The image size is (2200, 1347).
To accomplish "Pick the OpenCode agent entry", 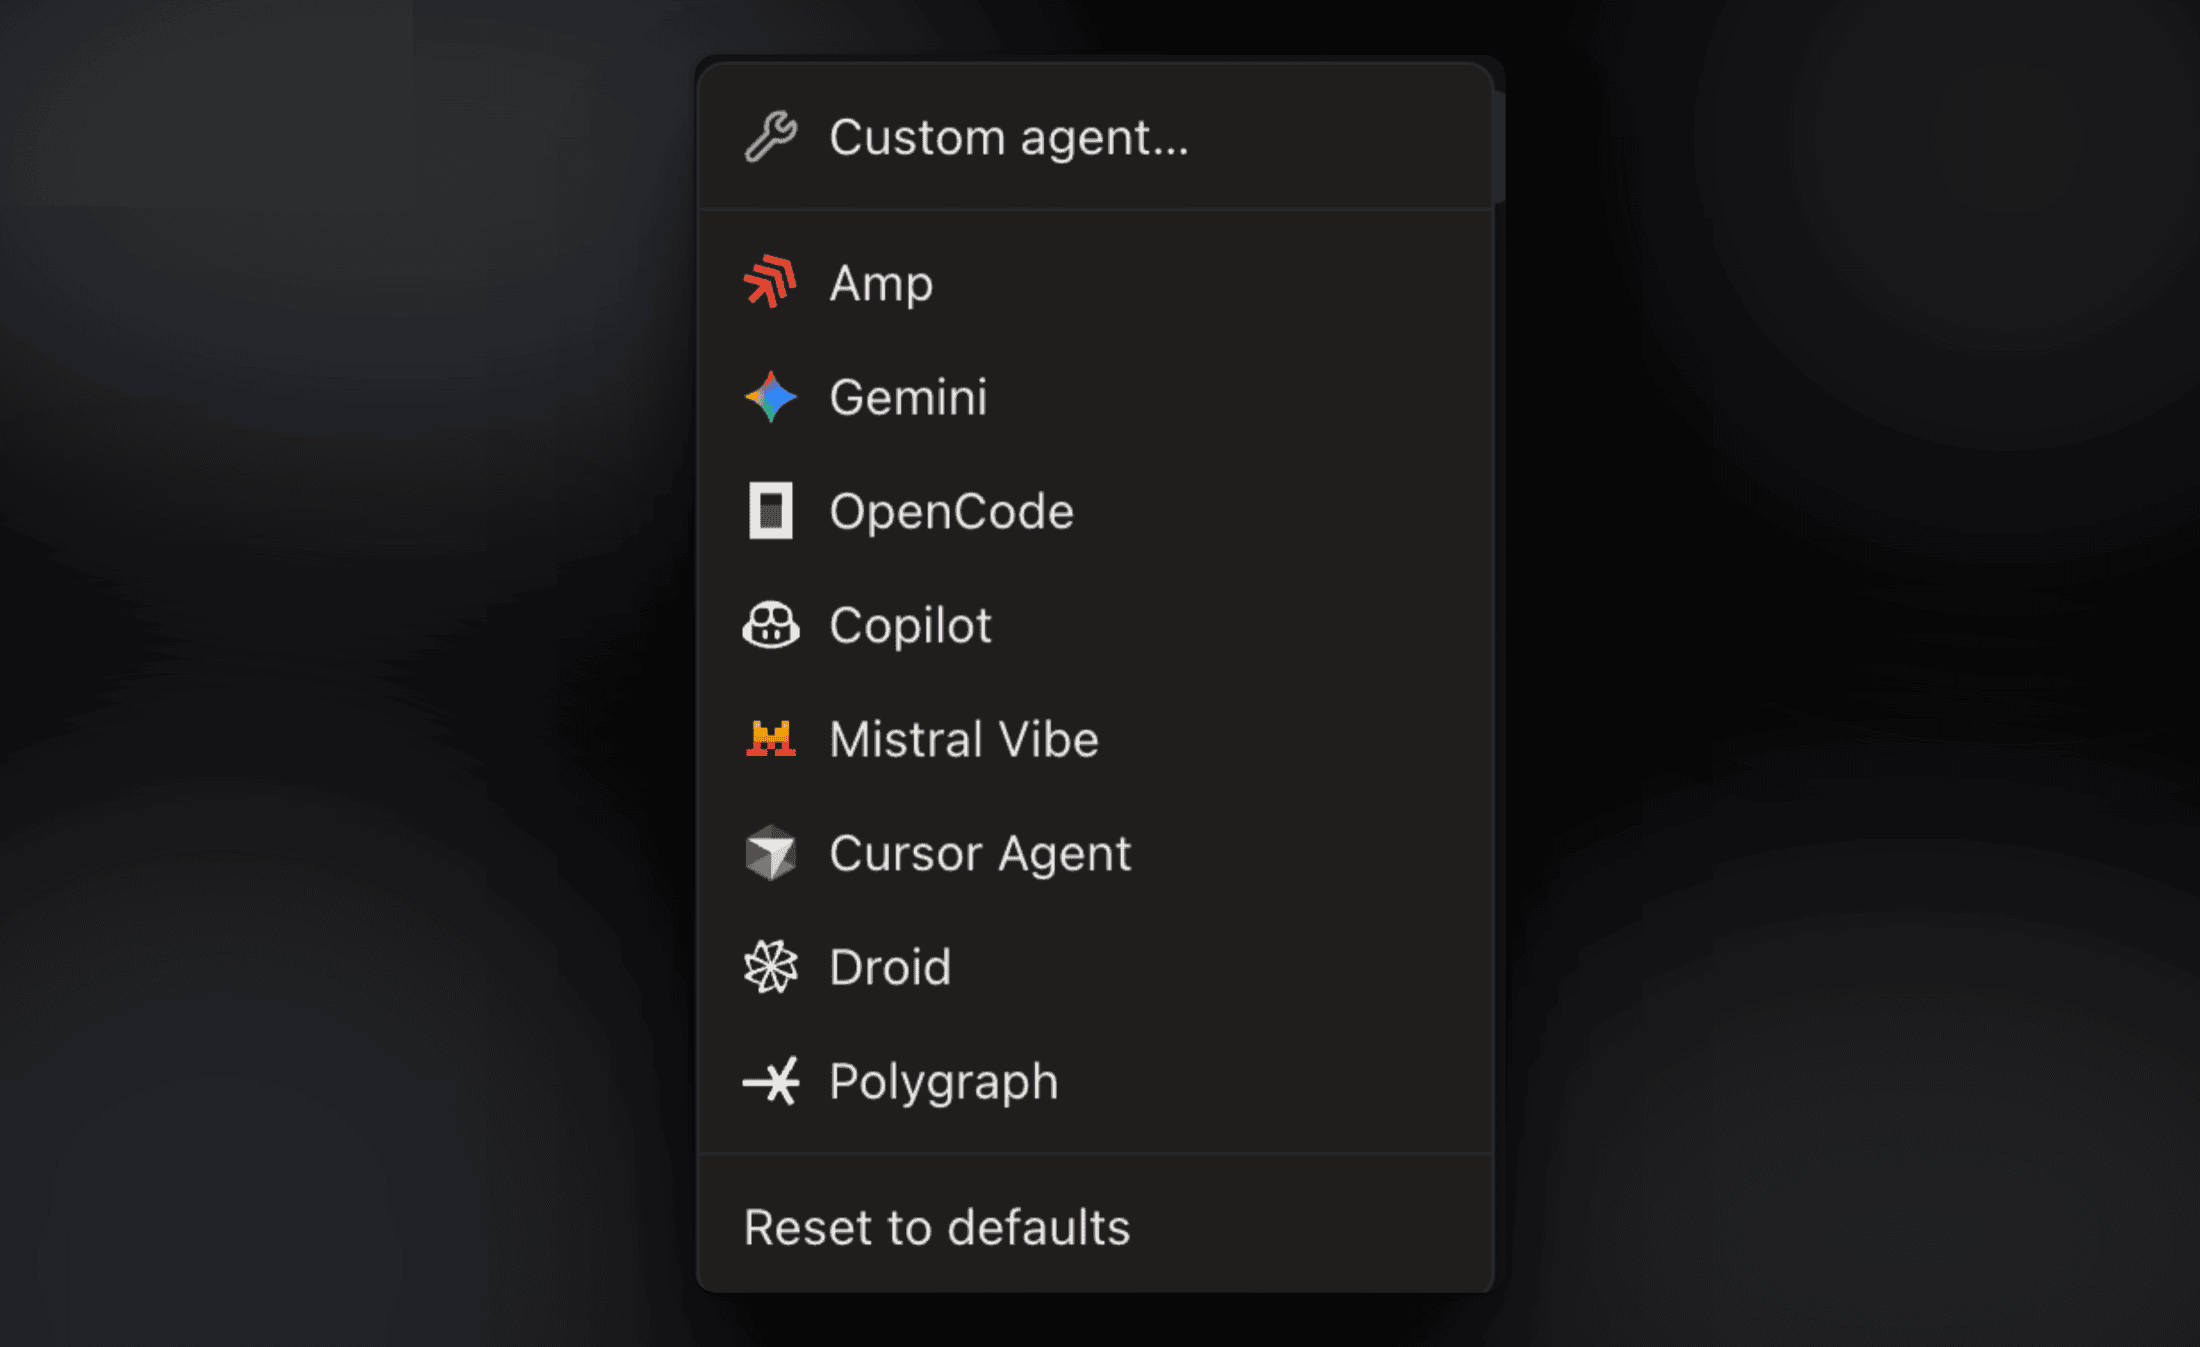I will click(x=1095, y=511).
